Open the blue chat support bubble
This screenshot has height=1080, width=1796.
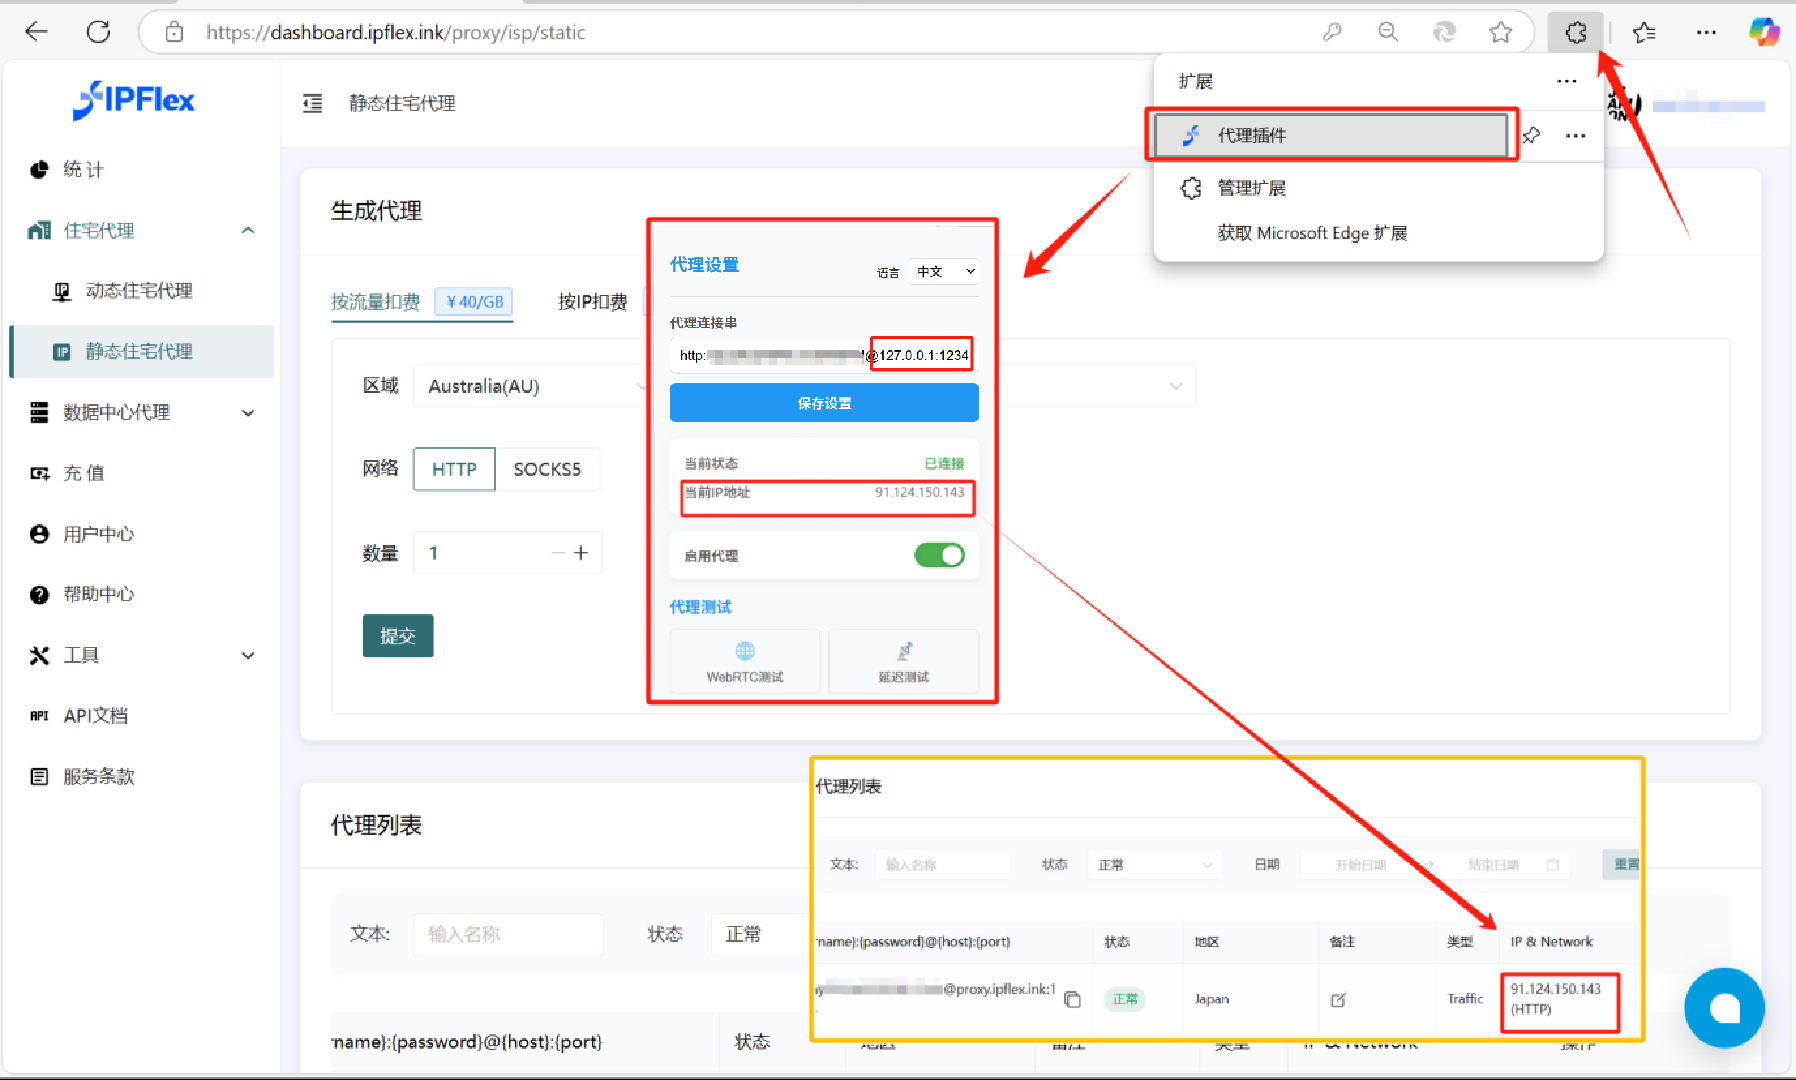coord(1723,1007)
